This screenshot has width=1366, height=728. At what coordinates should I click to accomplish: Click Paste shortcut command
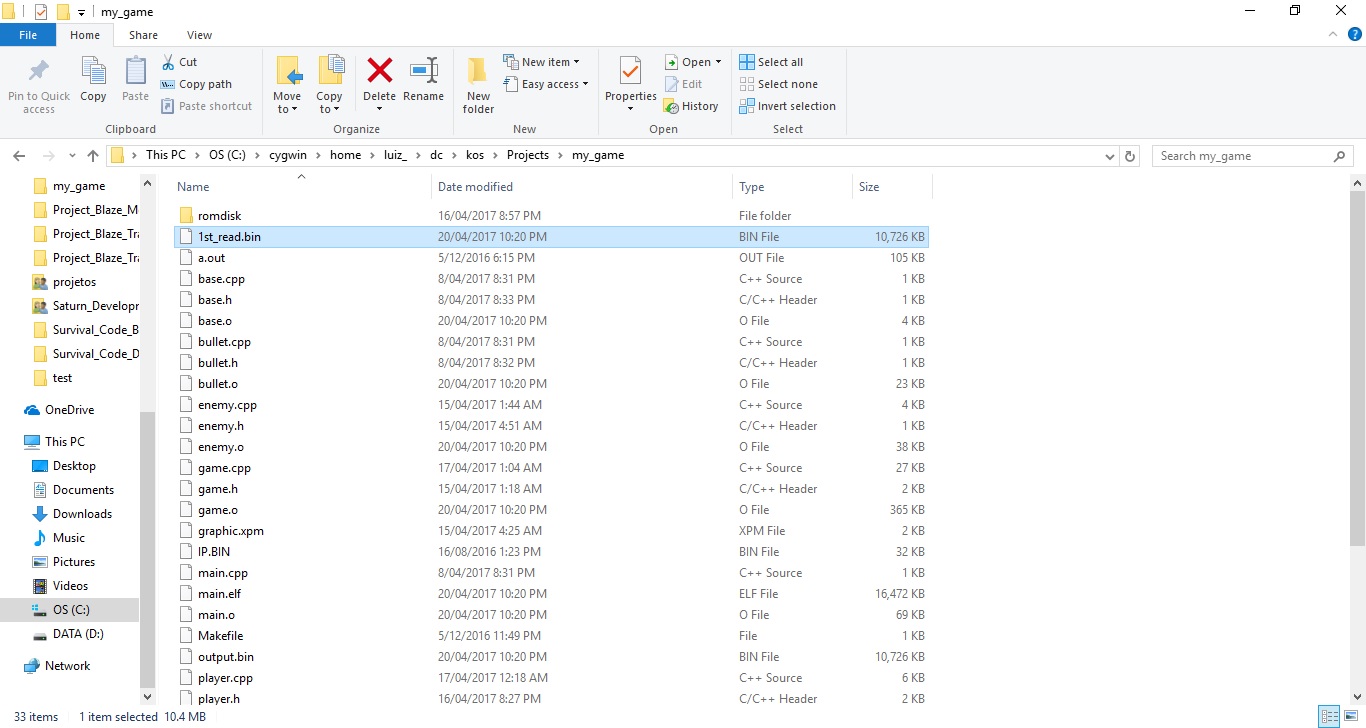(207, 106)
